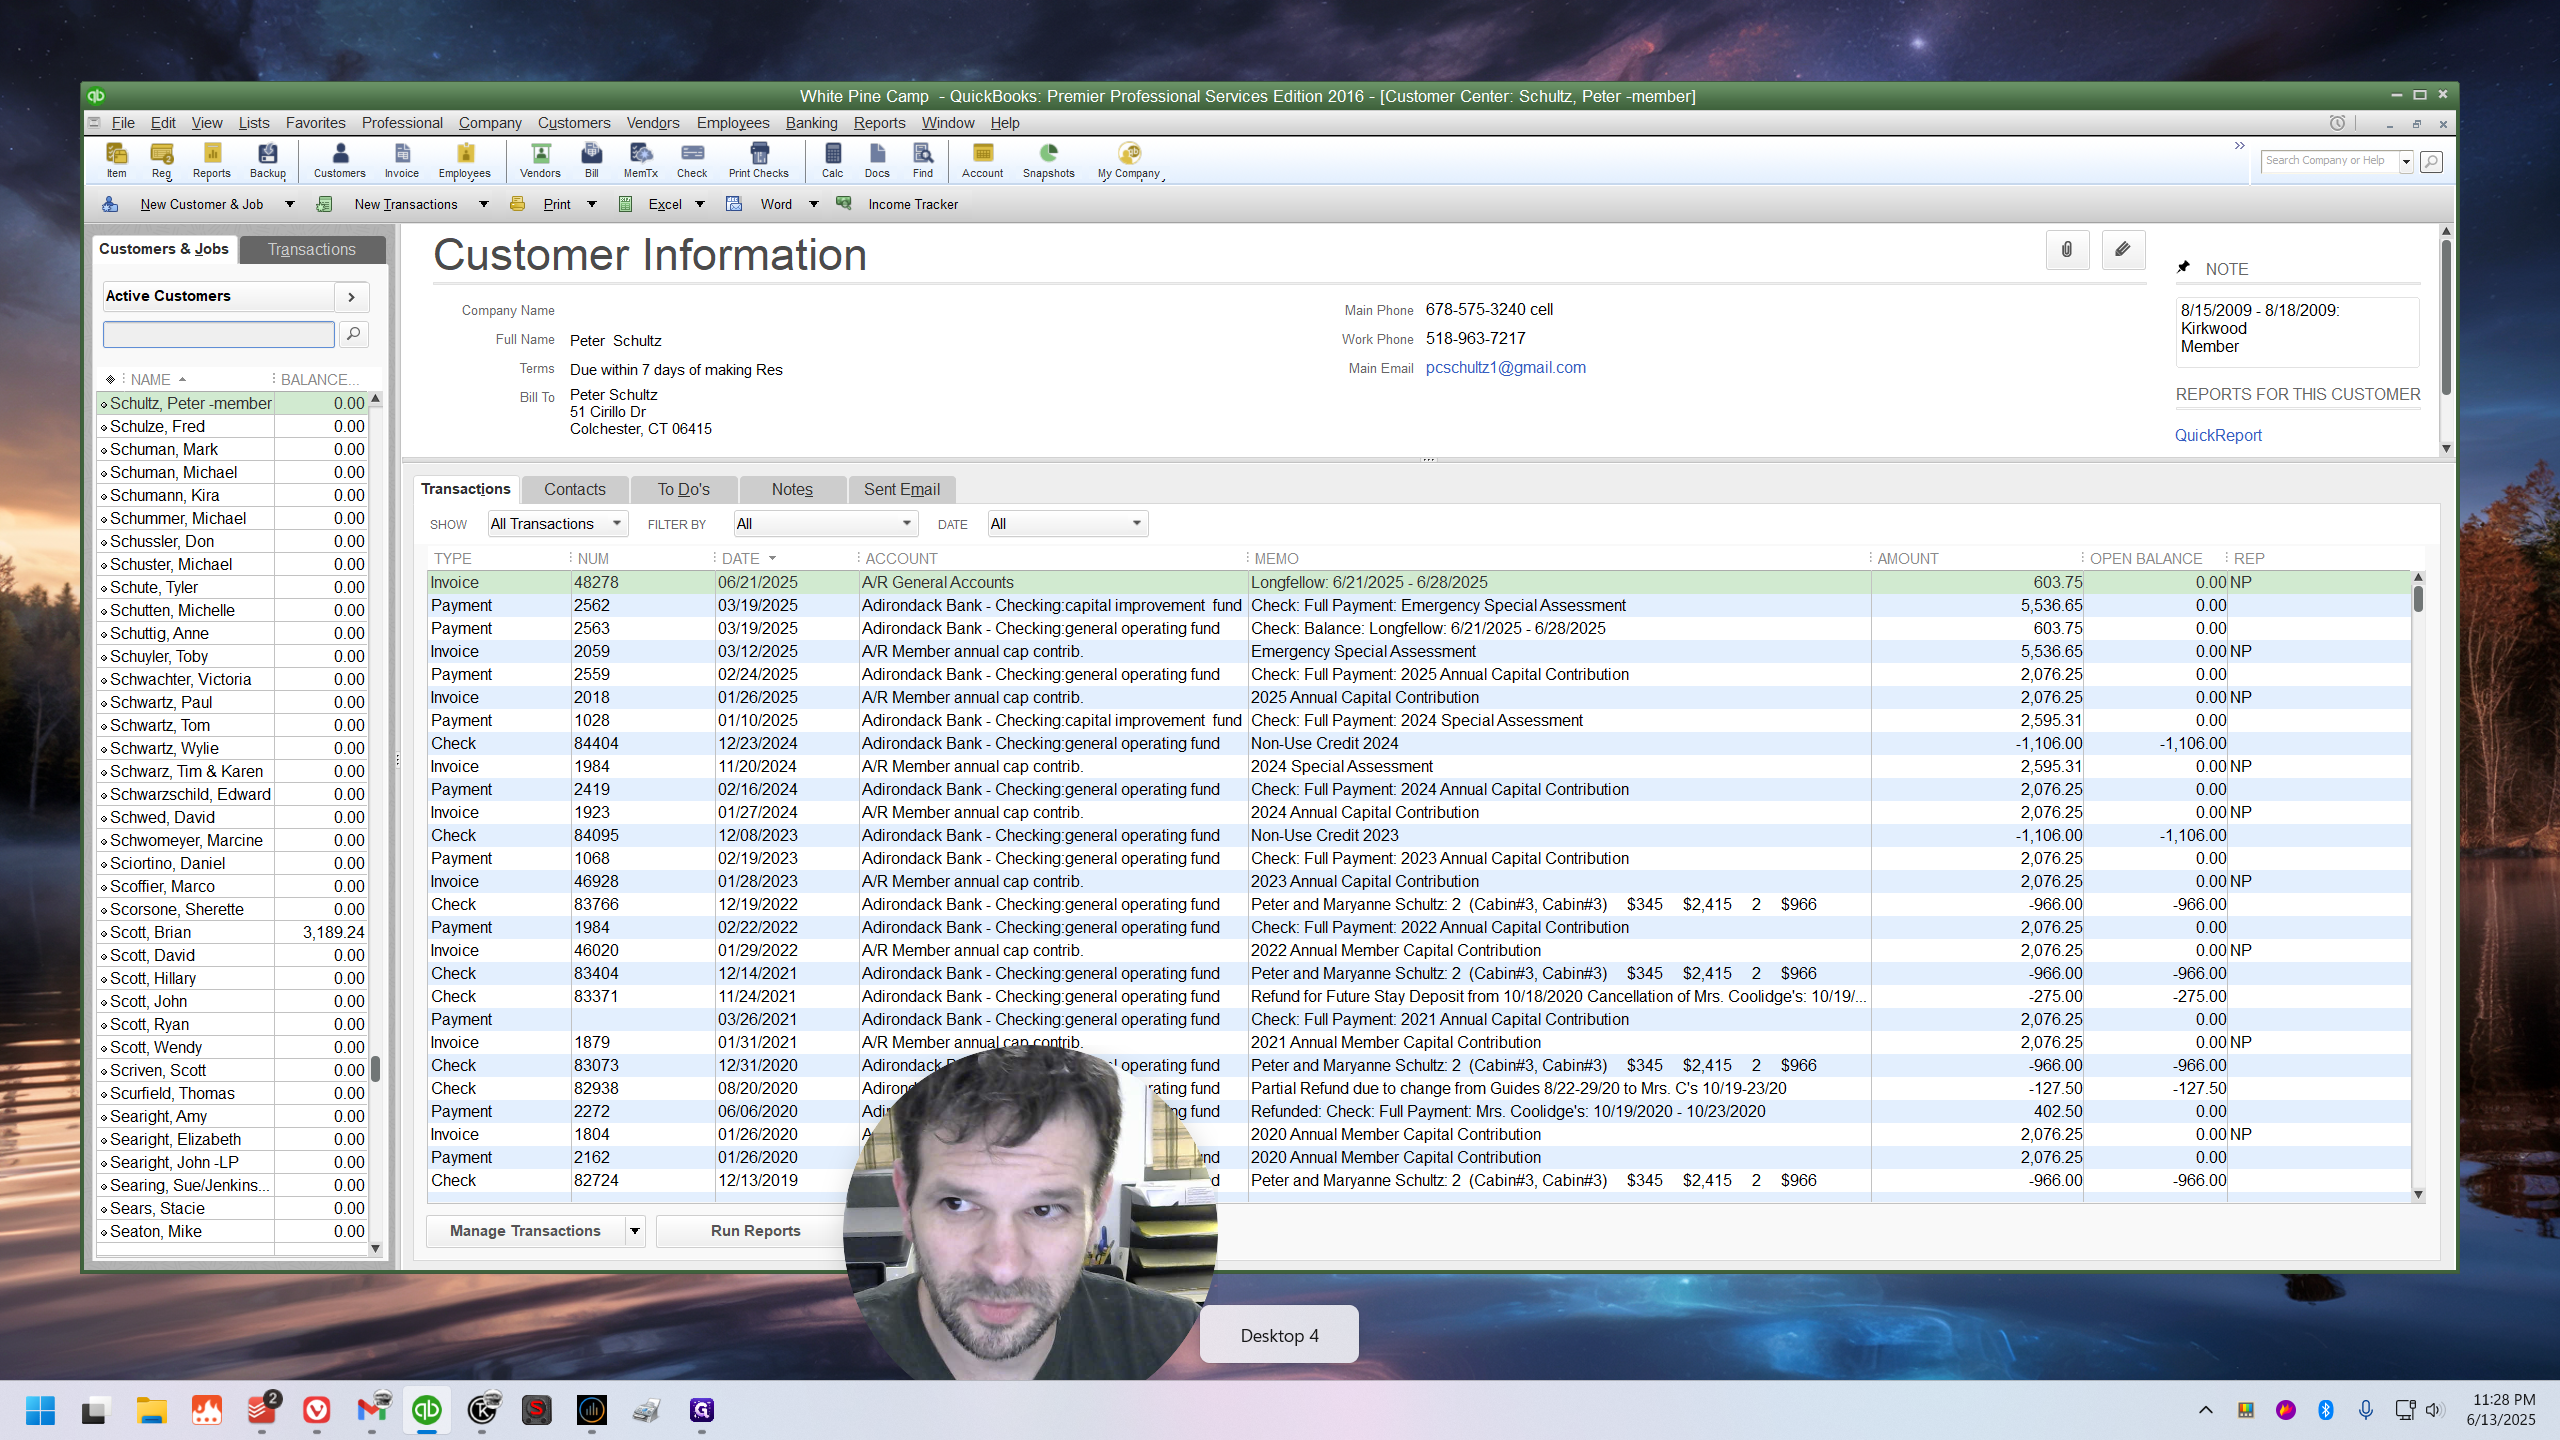The image size is (2560, 1440).
Task: Open the Reports toolbar icon
Action: click(212, 160)
